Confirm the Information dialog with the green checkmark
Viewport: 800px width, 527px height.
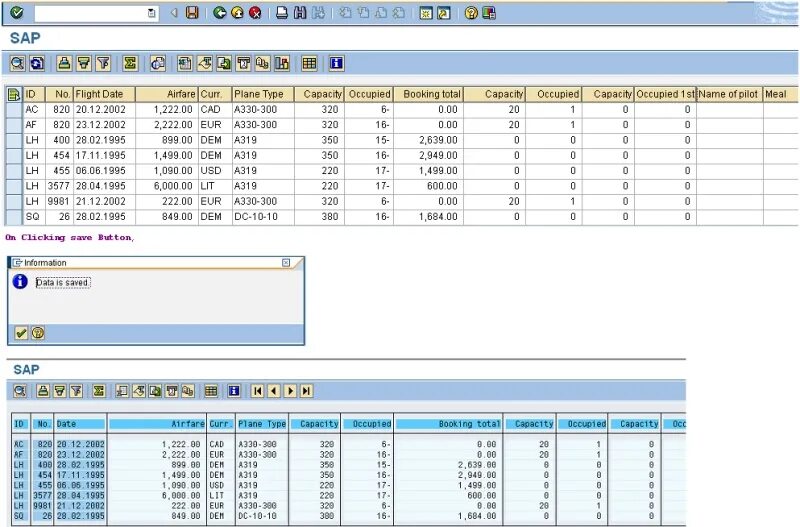click(x=21, y=333)
